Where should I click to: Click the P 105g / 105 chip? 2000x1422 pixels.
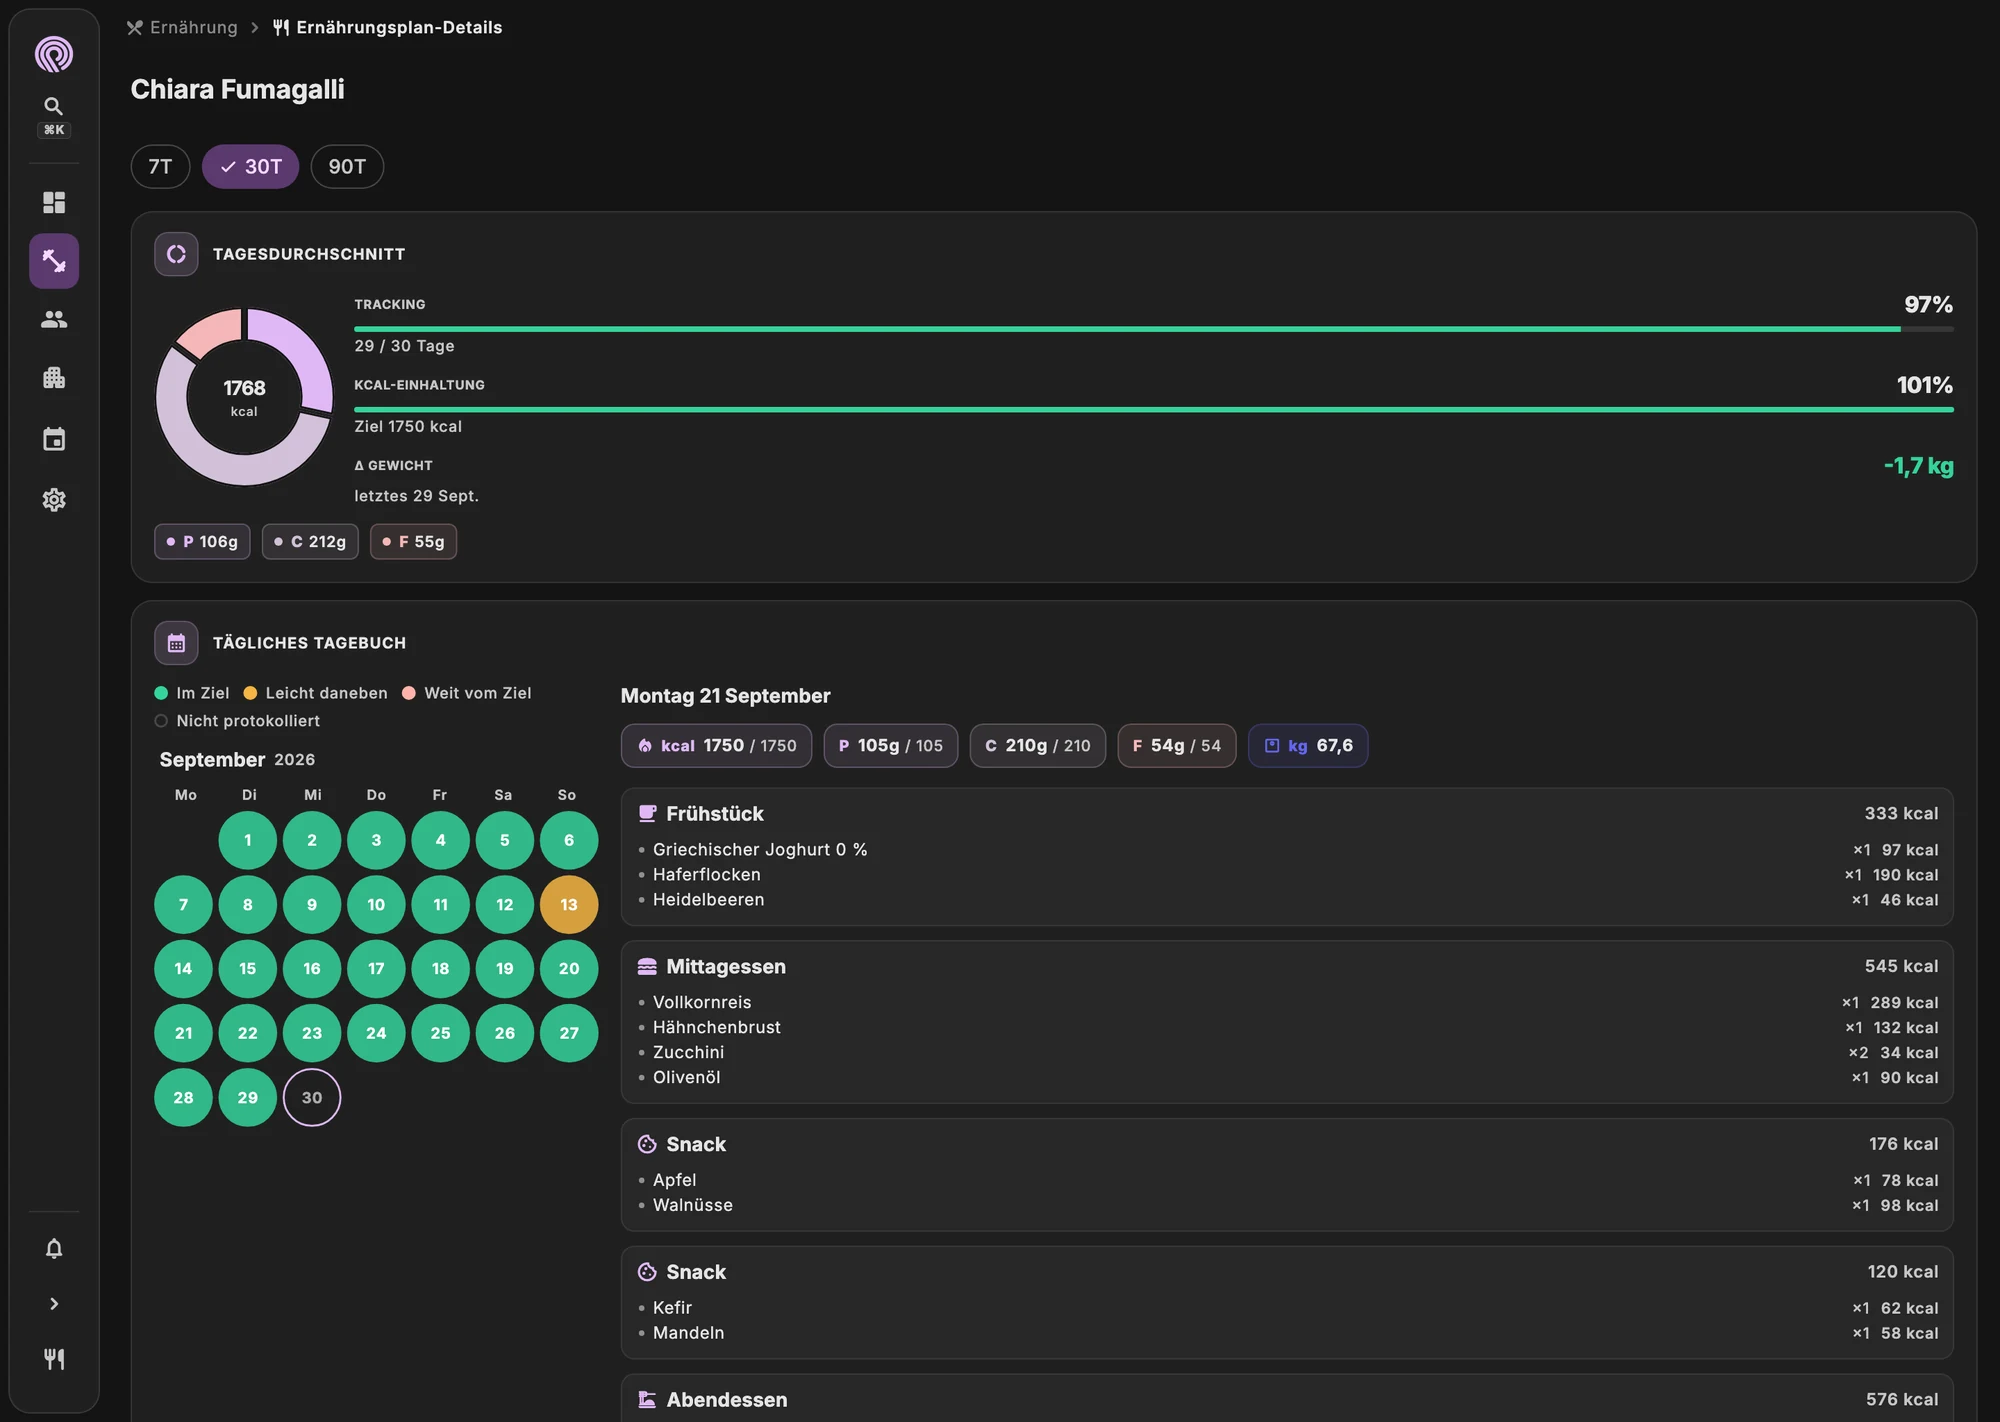(890, 746)
